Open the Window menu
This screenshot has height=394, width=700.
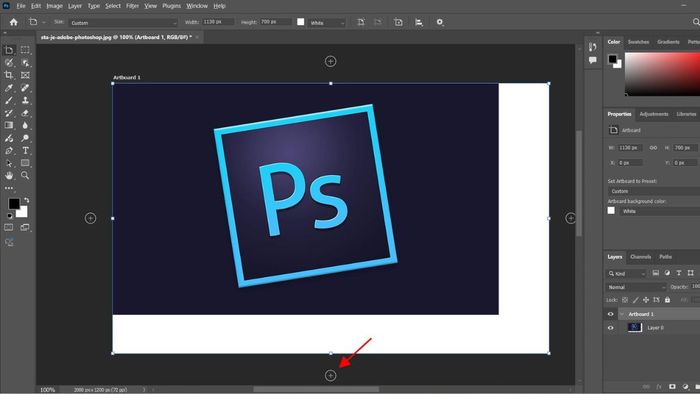click(197, 6)
